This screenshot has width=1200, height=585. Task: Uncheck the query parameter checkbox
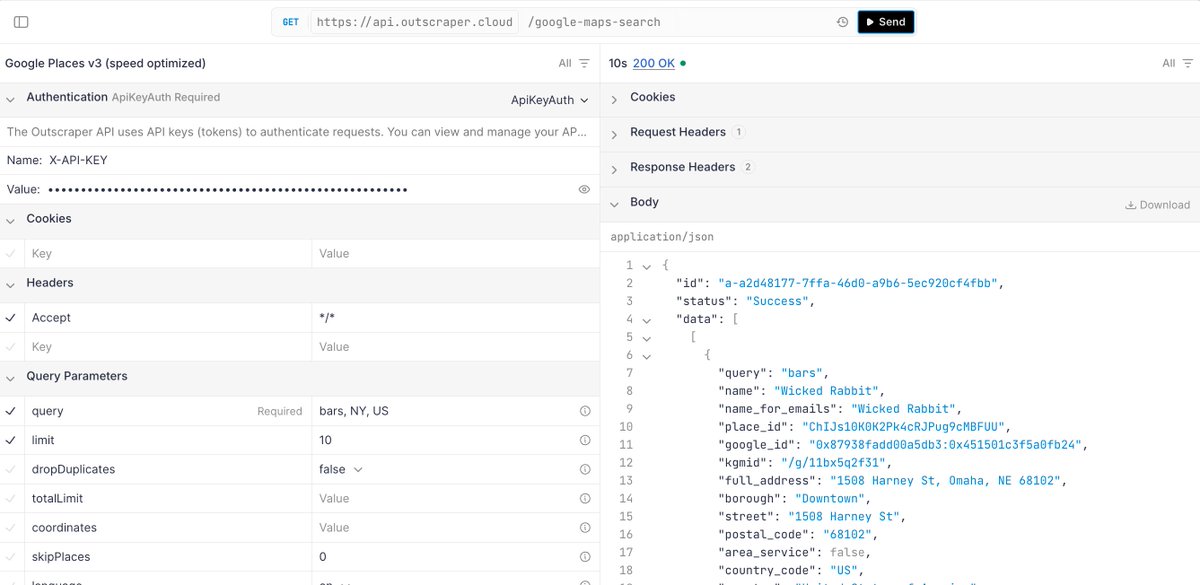click(x=11, y=411)
